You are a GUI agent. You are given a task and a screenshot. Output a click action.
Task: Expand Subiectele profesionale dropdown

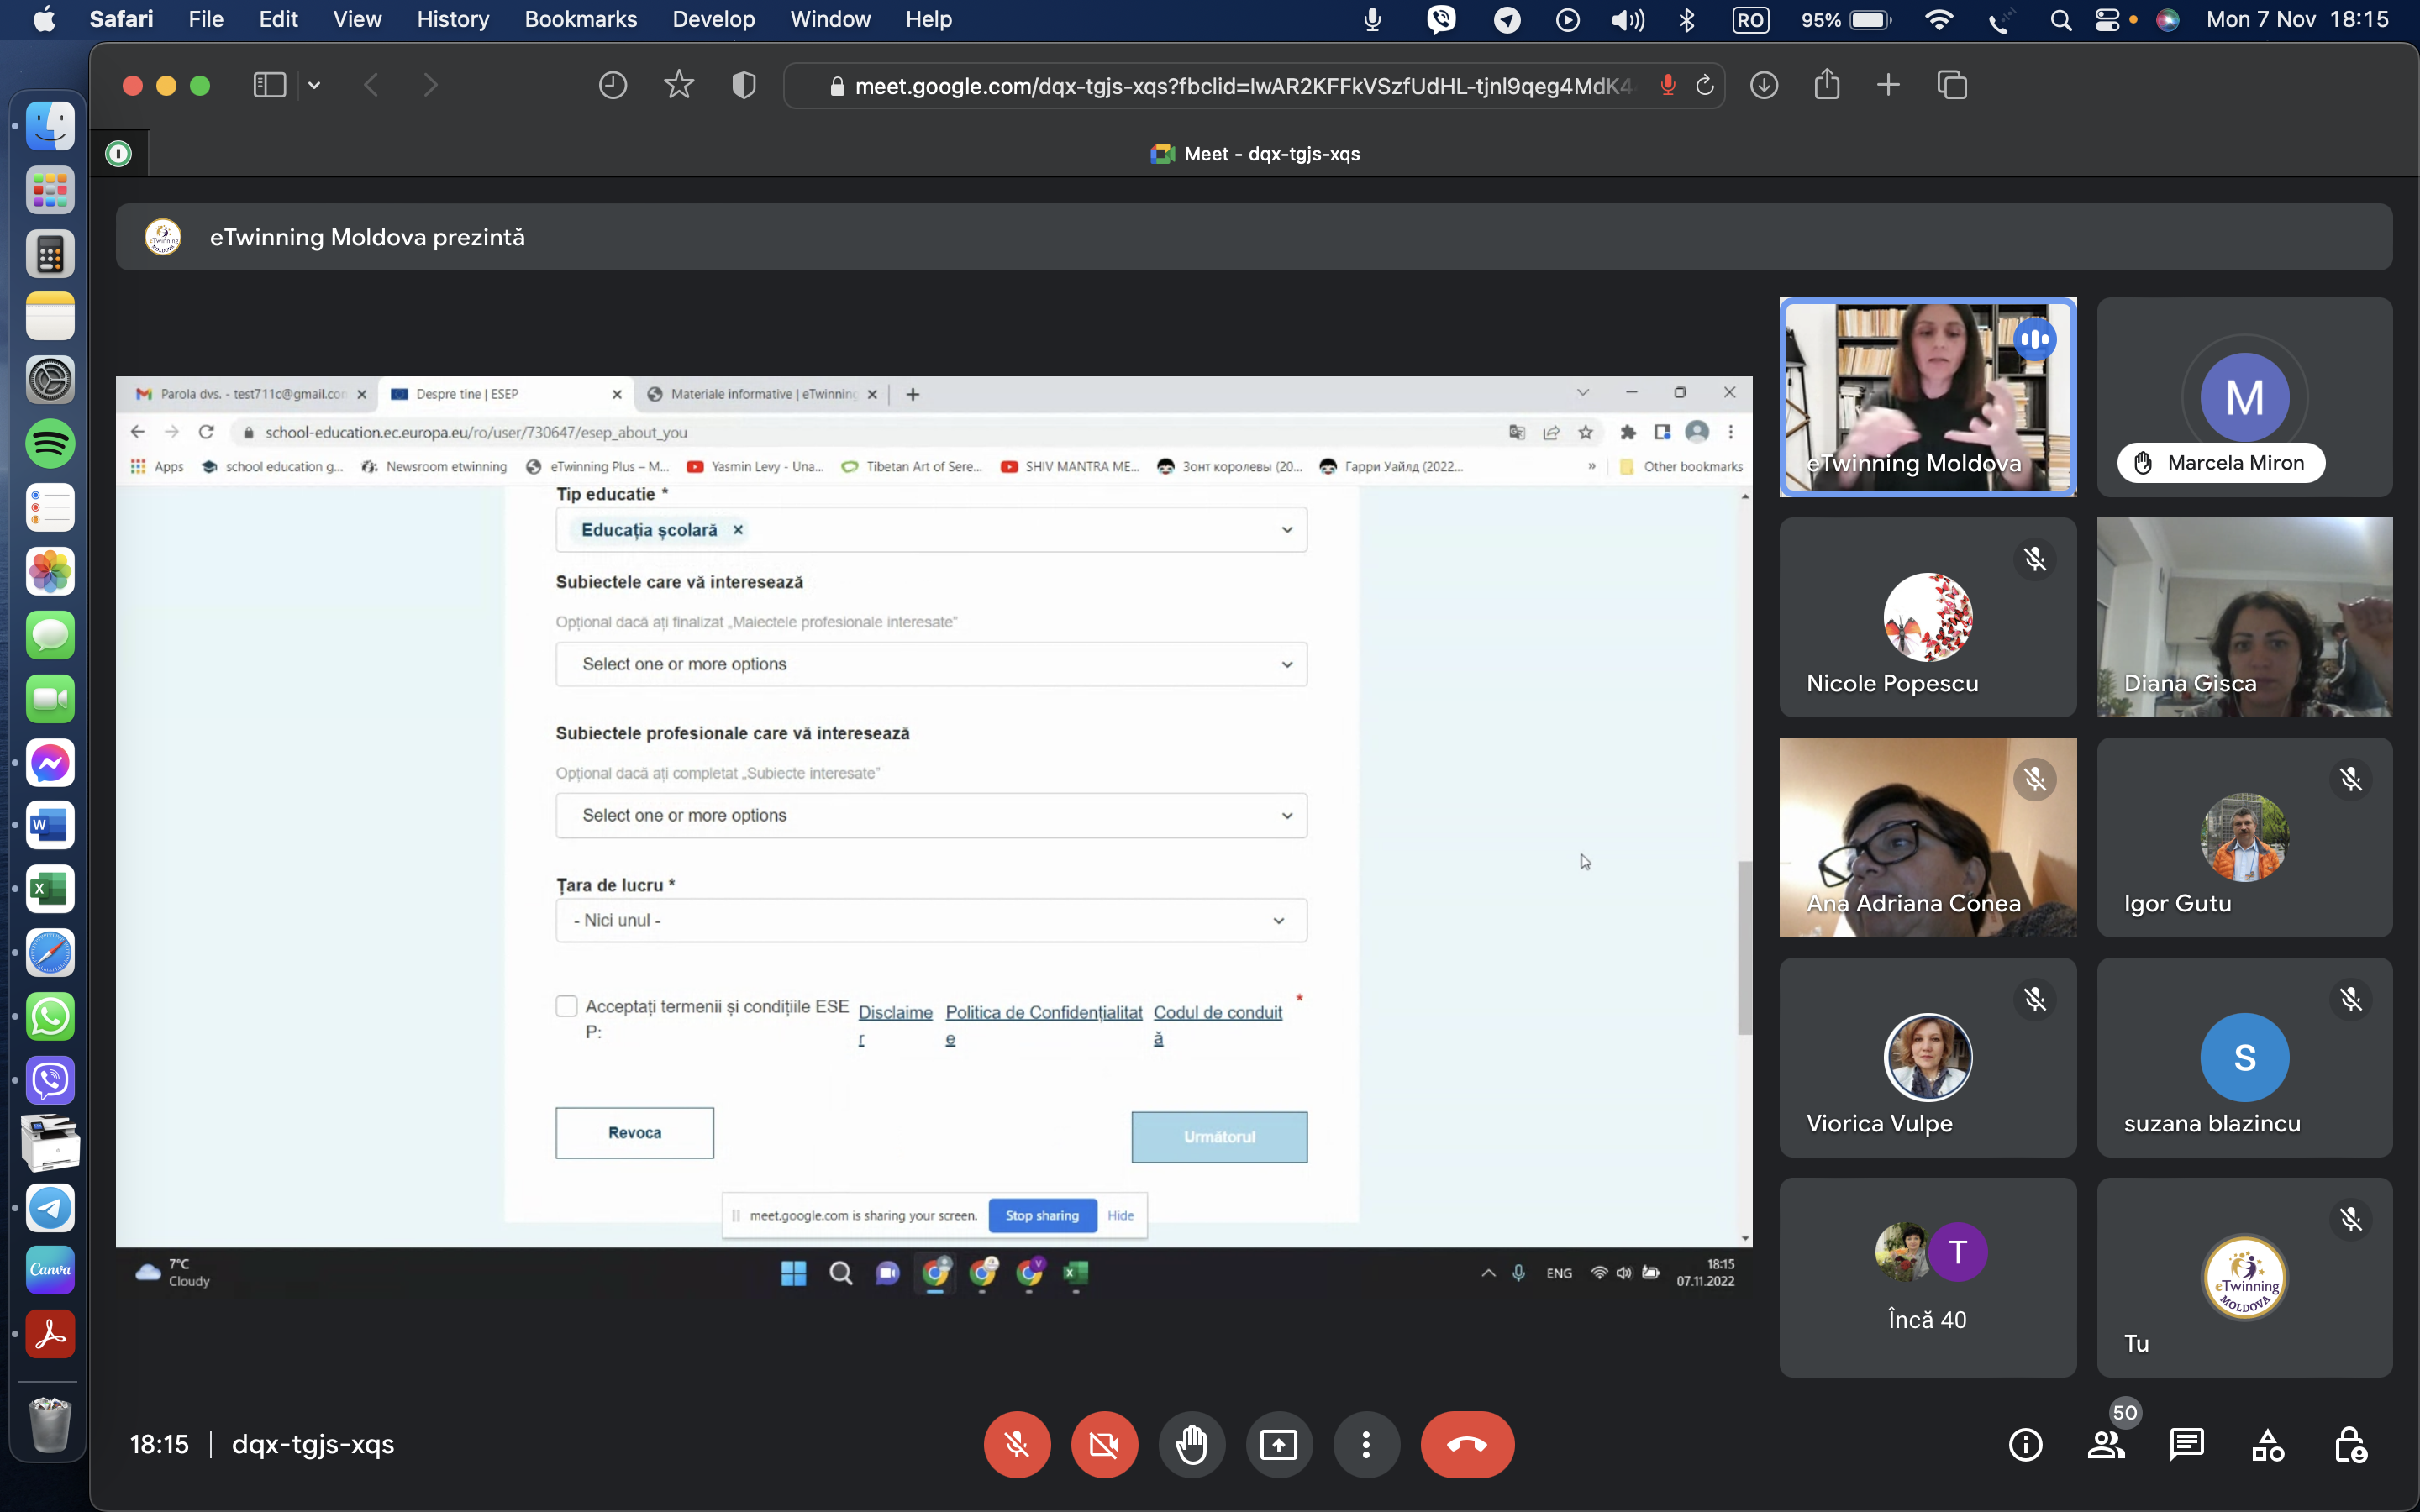(x=932, y=815)
